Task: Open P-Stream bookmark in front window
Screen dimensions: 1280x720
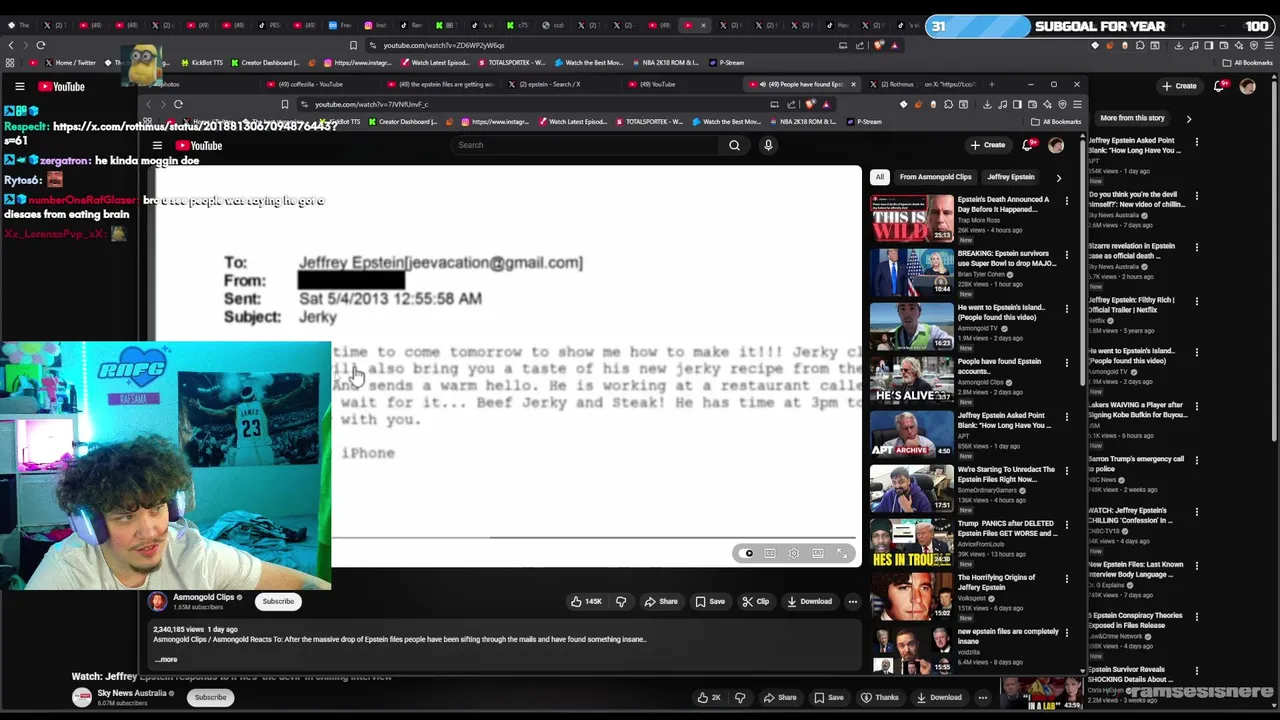Action: coord(864,122)
